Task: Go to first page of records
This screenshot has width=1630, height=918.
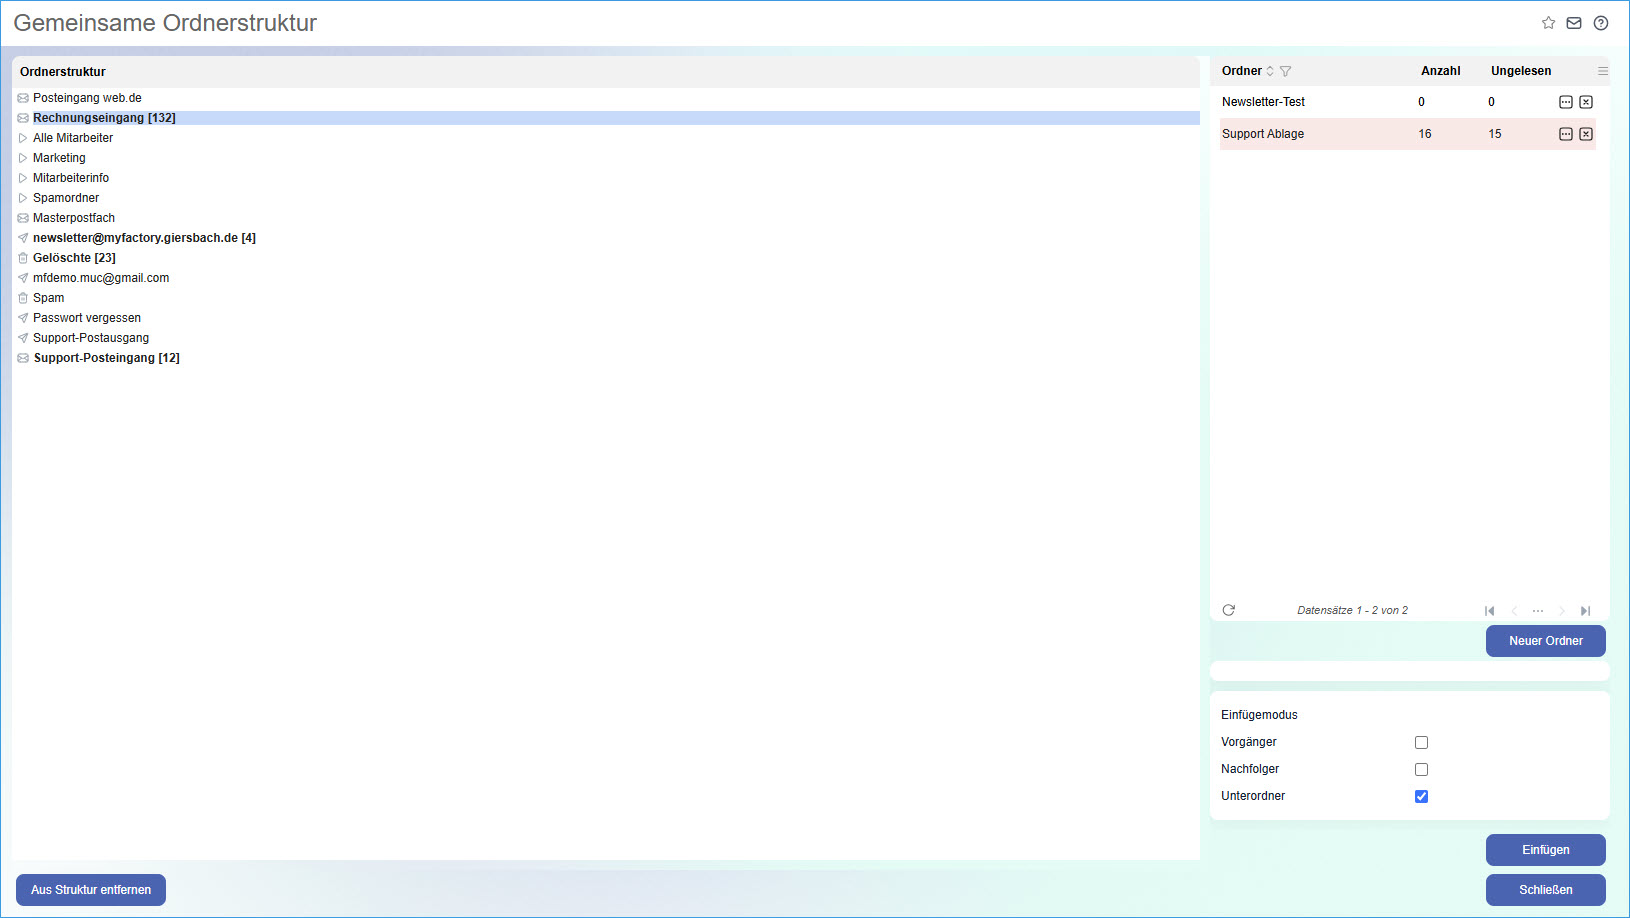Action: [1490, 611]
